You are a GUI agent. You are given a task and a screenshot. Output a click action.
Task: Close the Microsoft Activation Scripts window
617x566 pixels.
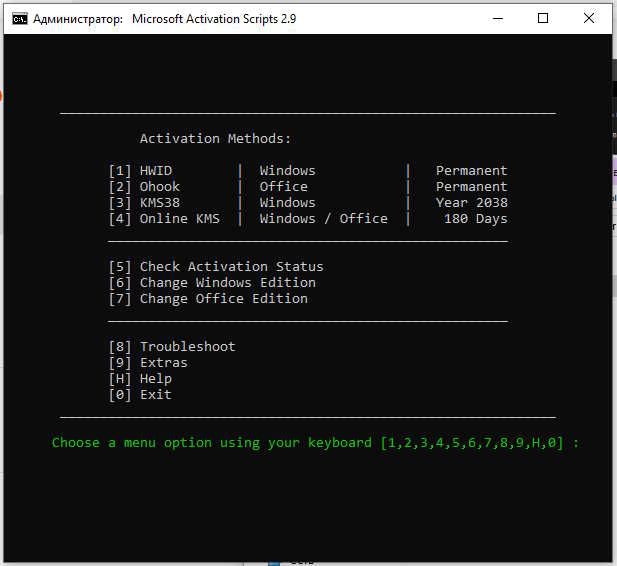(x=589, y=18)
